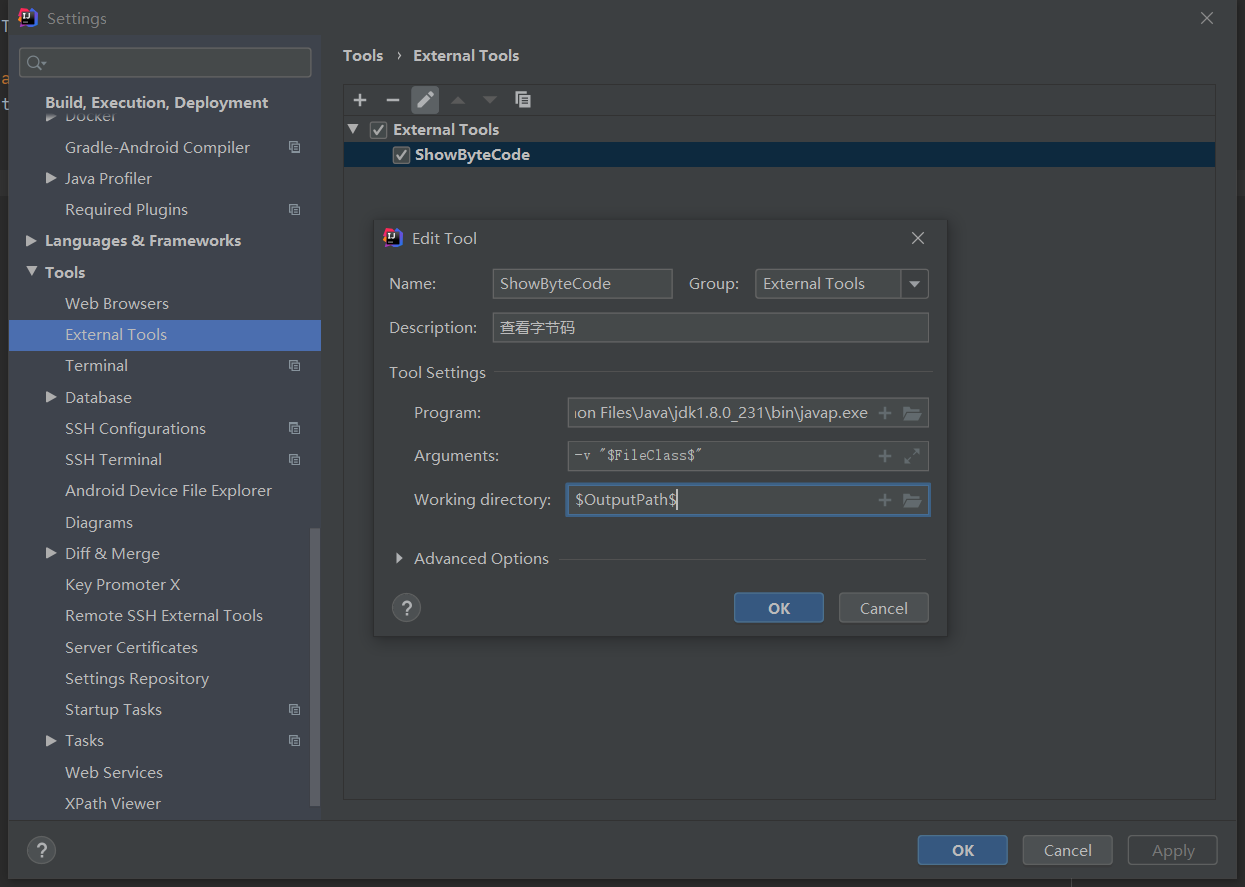The image size is (1245, 887).
Task: Open Web Services settings
Action: click(x=114, y=773)
